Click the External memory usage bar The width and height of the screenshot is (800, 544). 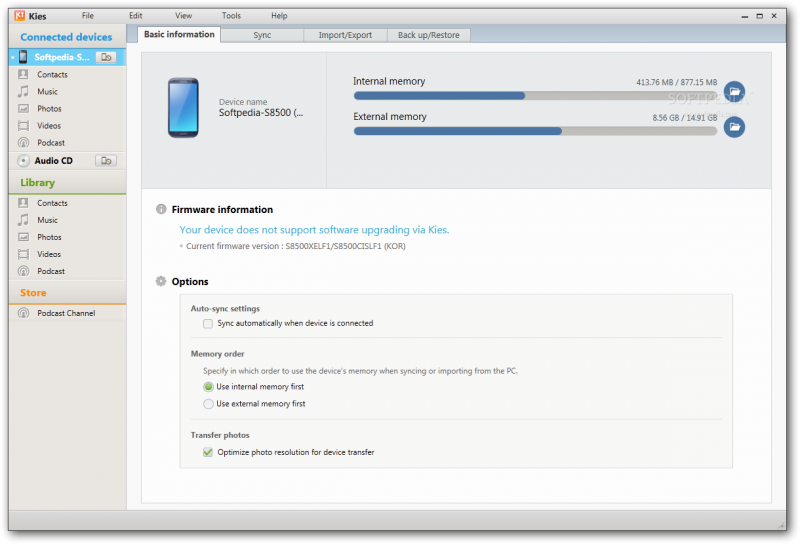point(535,131)
